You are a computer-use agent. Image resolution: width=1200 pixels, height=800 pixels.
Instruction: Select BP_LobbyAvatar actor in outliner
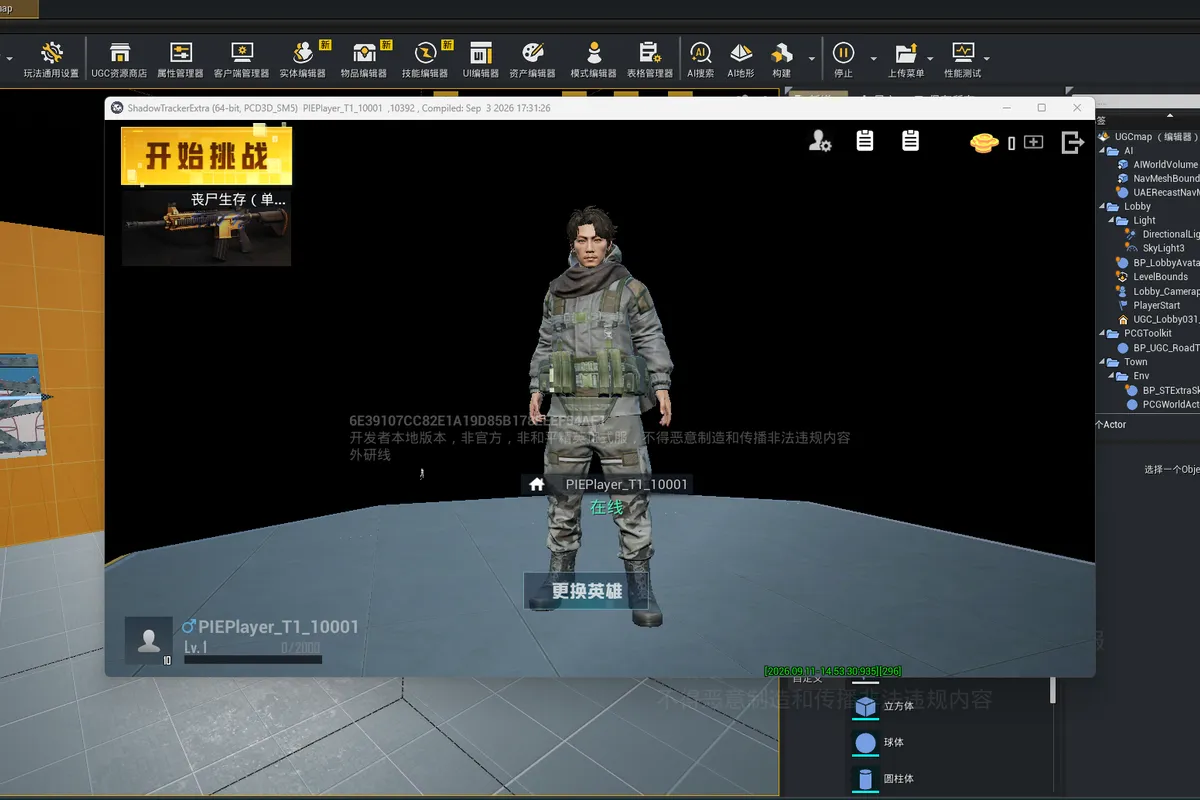[x=1158, y=263]
